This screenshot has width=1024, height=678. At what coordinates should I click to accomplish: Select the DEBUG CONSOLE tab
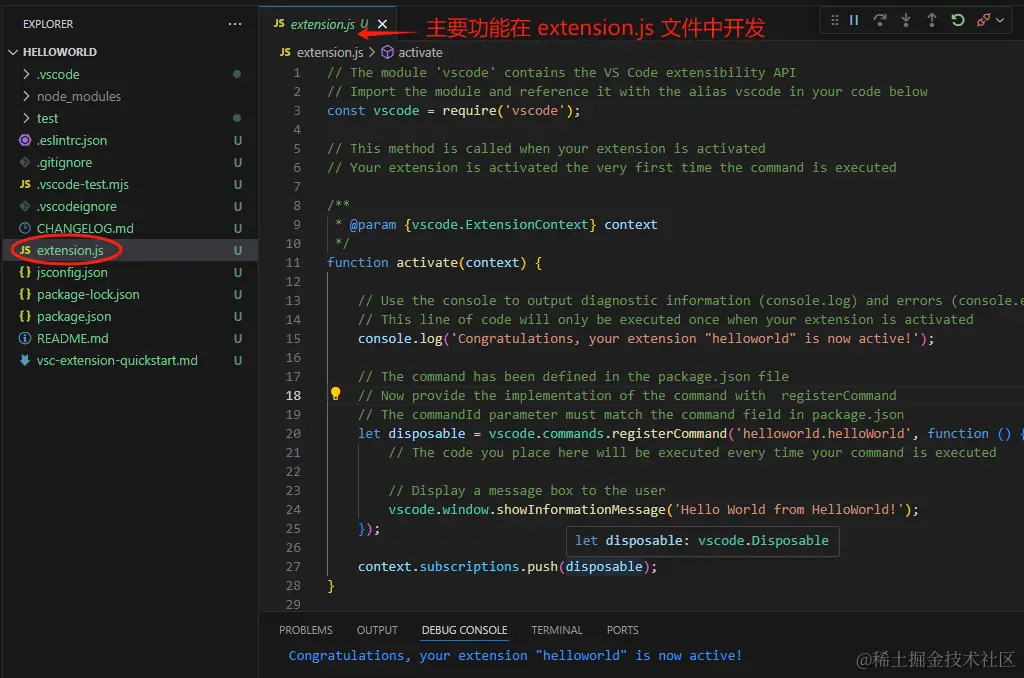(464, 630)
